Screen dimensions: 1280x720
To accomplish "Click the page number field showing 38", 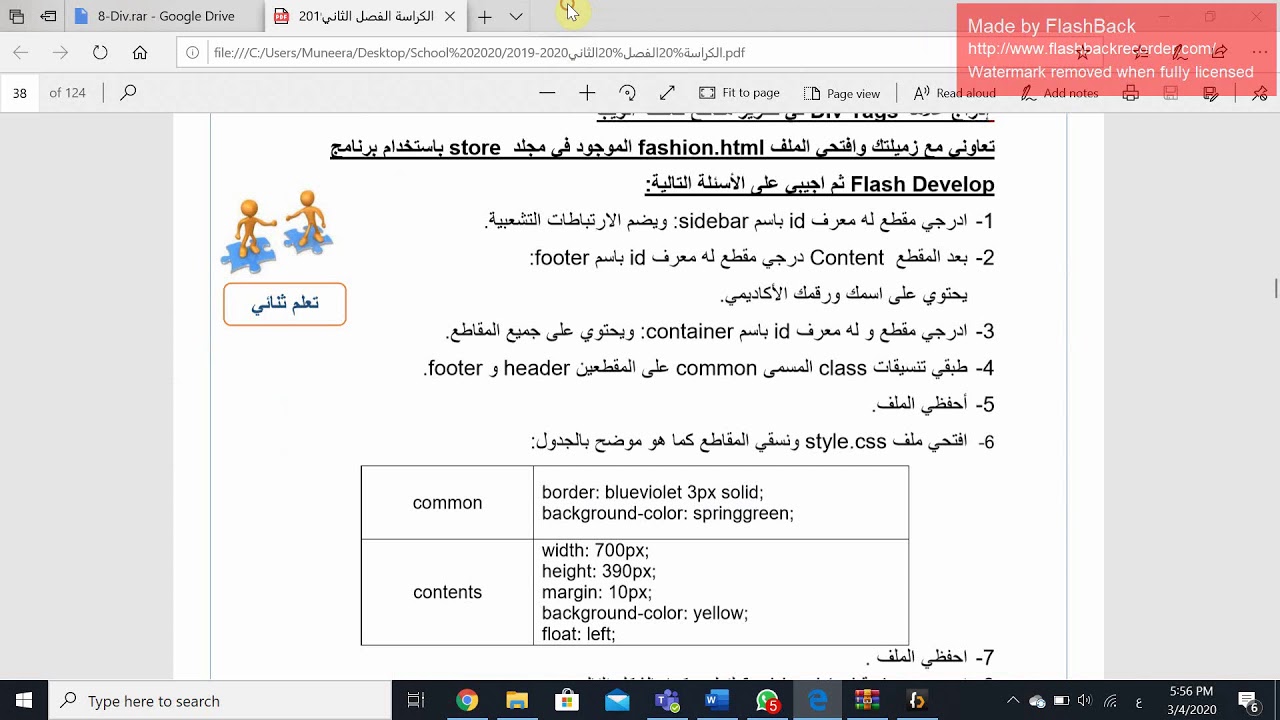I will [20, 93].
